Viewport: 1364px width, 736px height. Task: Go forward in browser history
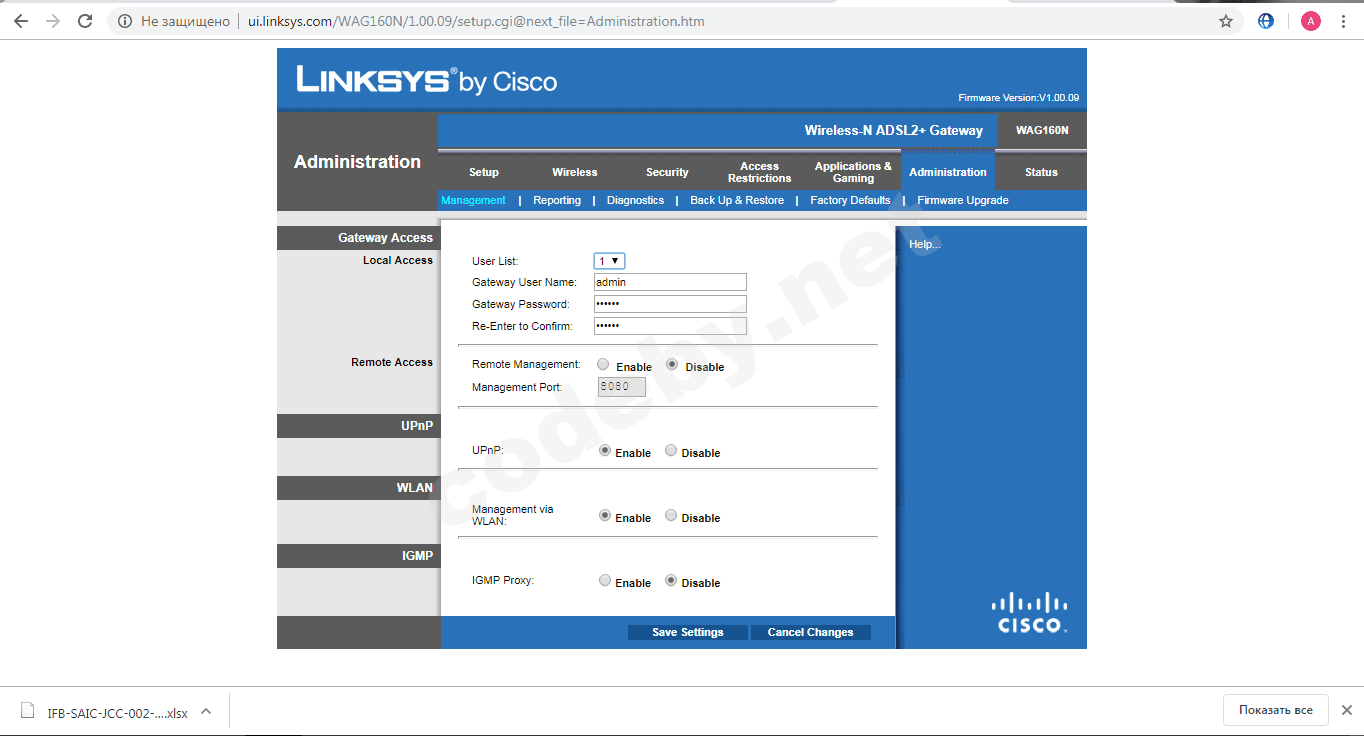pos(53,21)
